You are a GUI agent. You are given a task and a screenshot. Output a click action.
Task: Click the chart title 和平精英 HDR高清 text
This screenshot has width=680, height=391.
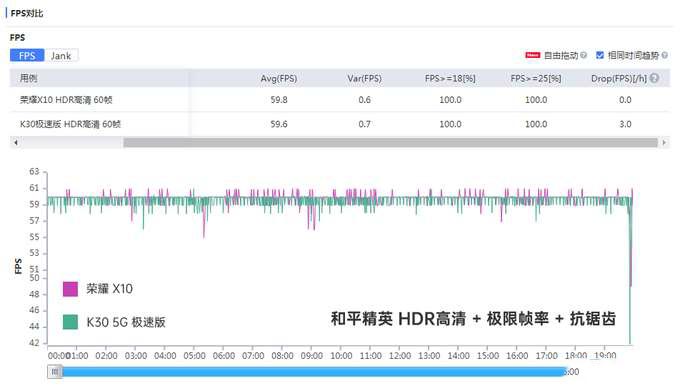click(398, 319)
